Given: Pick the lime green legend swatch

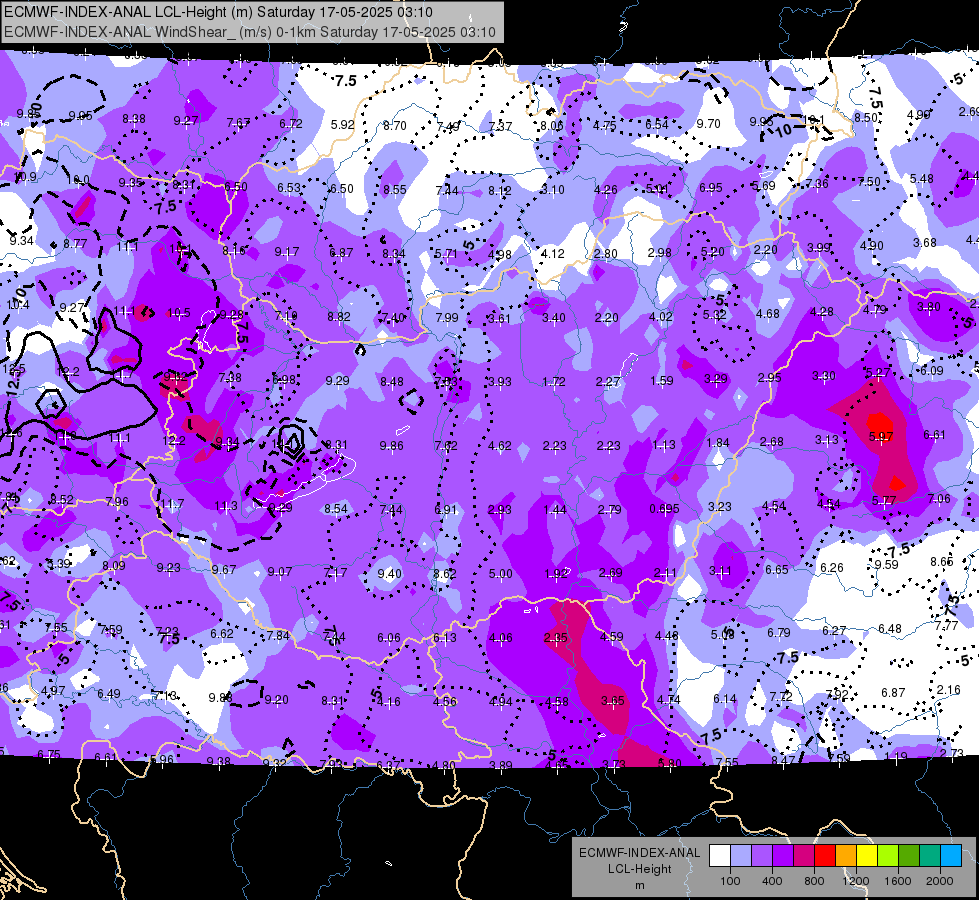Looking at the screenshot, I should [888, 855].
